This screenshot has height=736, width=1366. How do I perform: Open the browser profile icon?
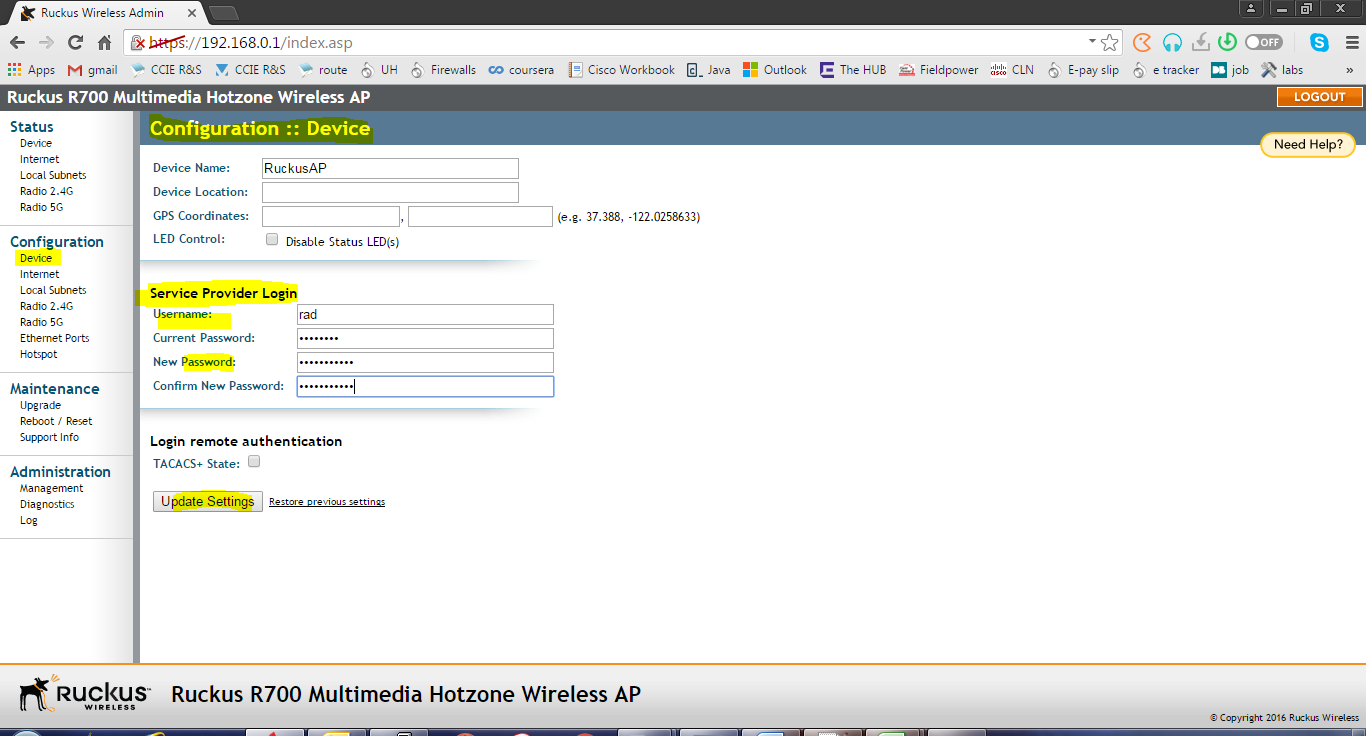pyautogui.click(x=1251, y=10)
